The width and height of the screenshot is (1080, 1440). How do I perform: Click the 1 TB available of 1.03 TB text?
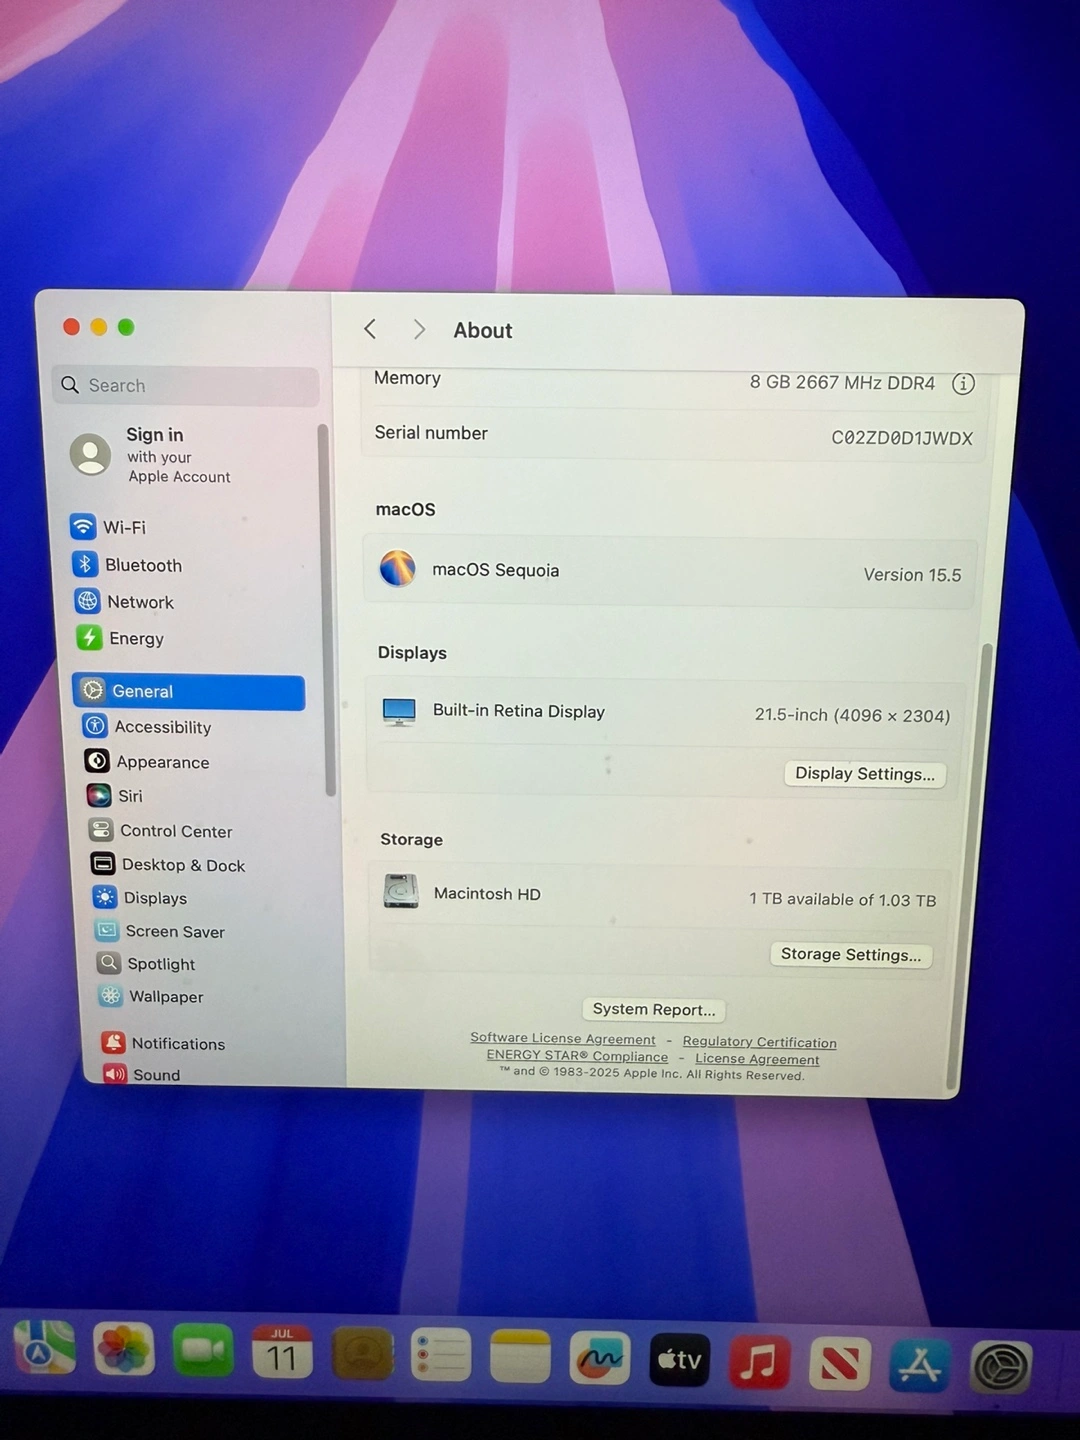pyautogui.click(x=843, y=900)
